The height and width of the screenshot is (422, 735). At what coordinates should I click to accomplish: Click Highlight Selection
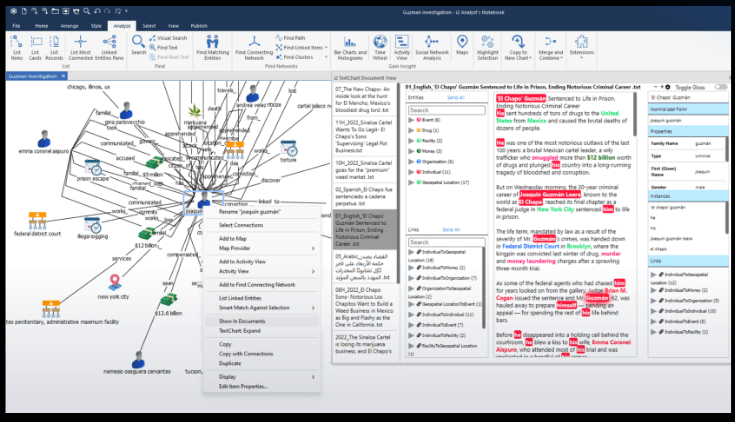tap(488, 47)
